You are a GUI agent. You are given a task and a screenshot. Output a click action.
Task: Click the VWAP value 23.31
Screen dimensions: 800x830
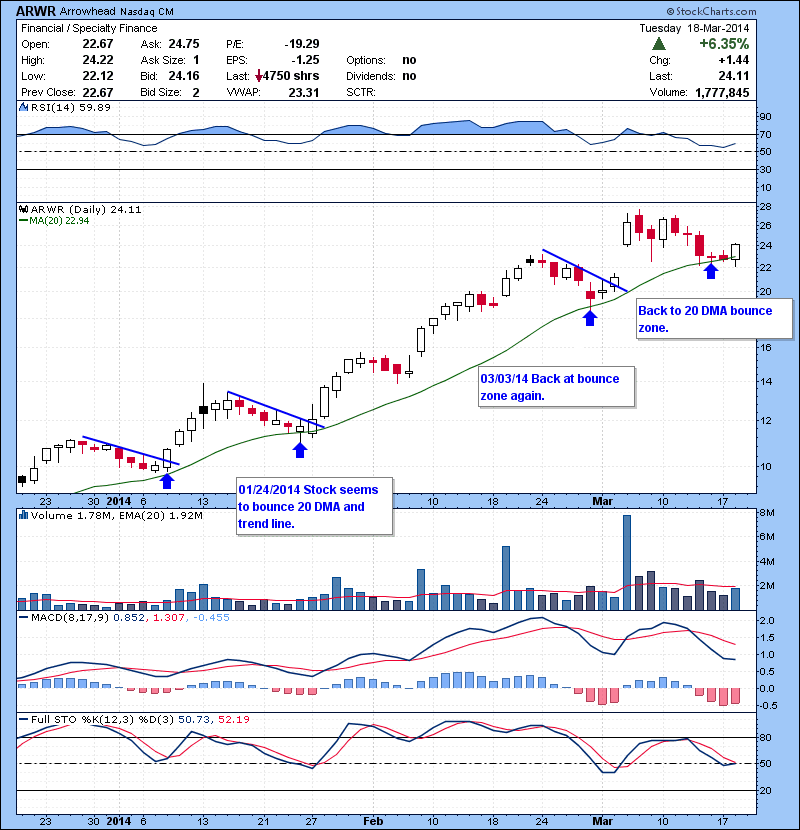[304, 93]
